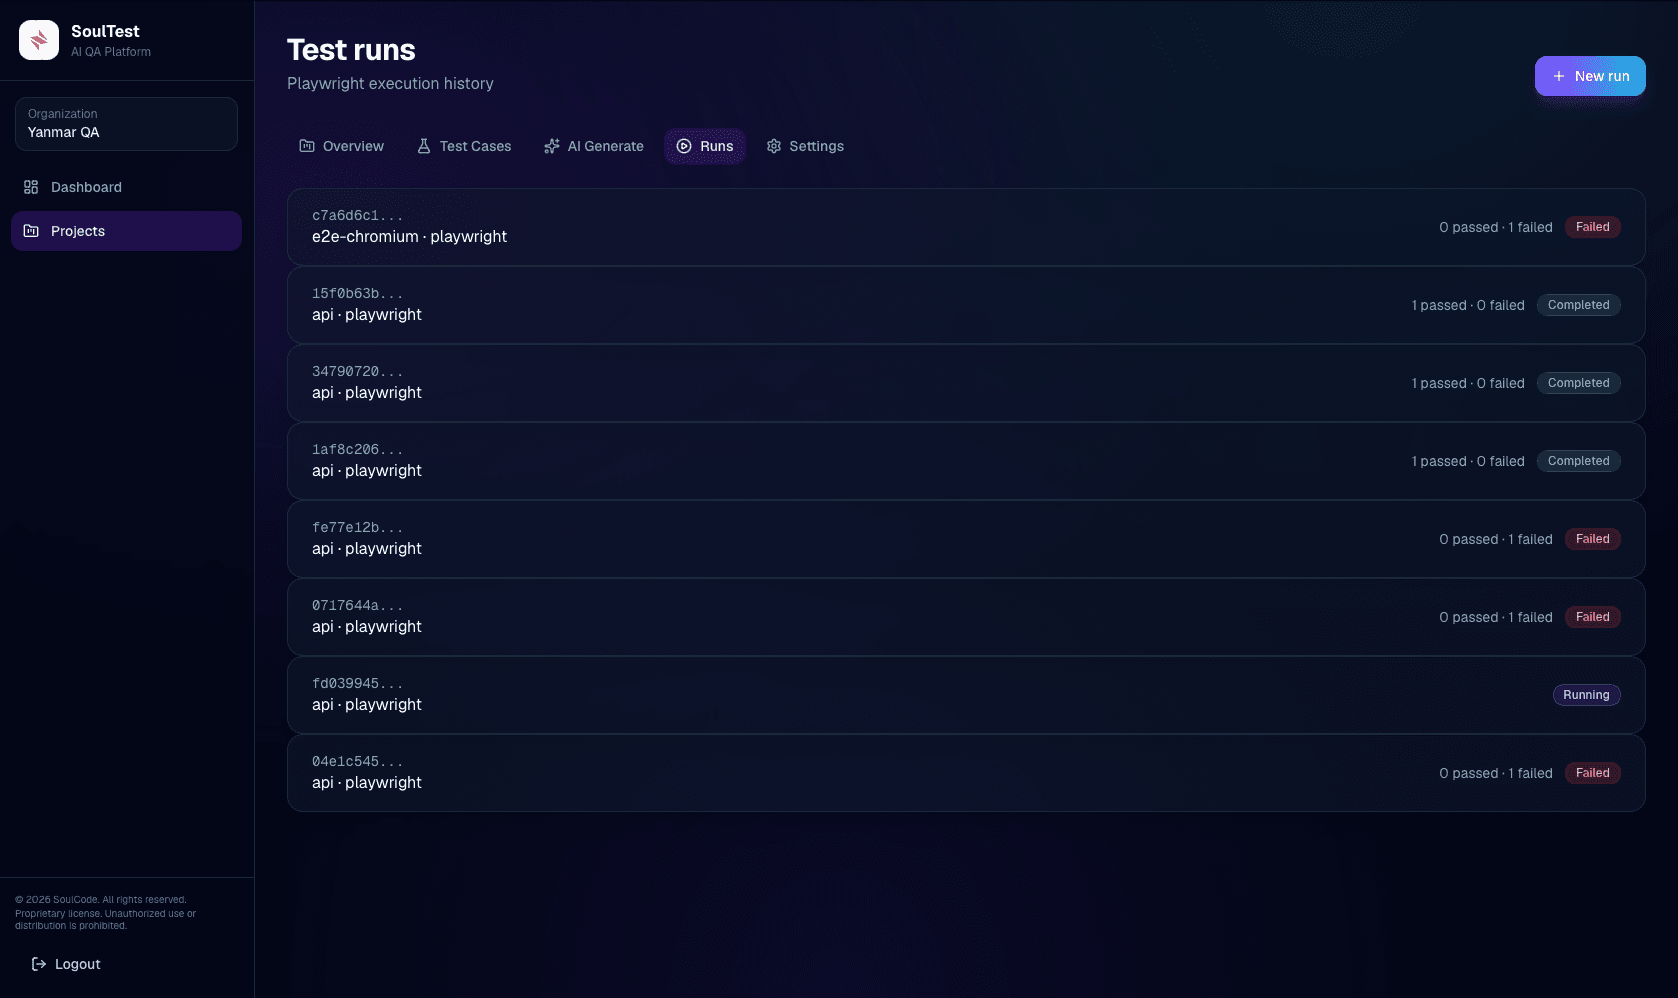Select run ID 04e1c545

(x=357, y=762)
